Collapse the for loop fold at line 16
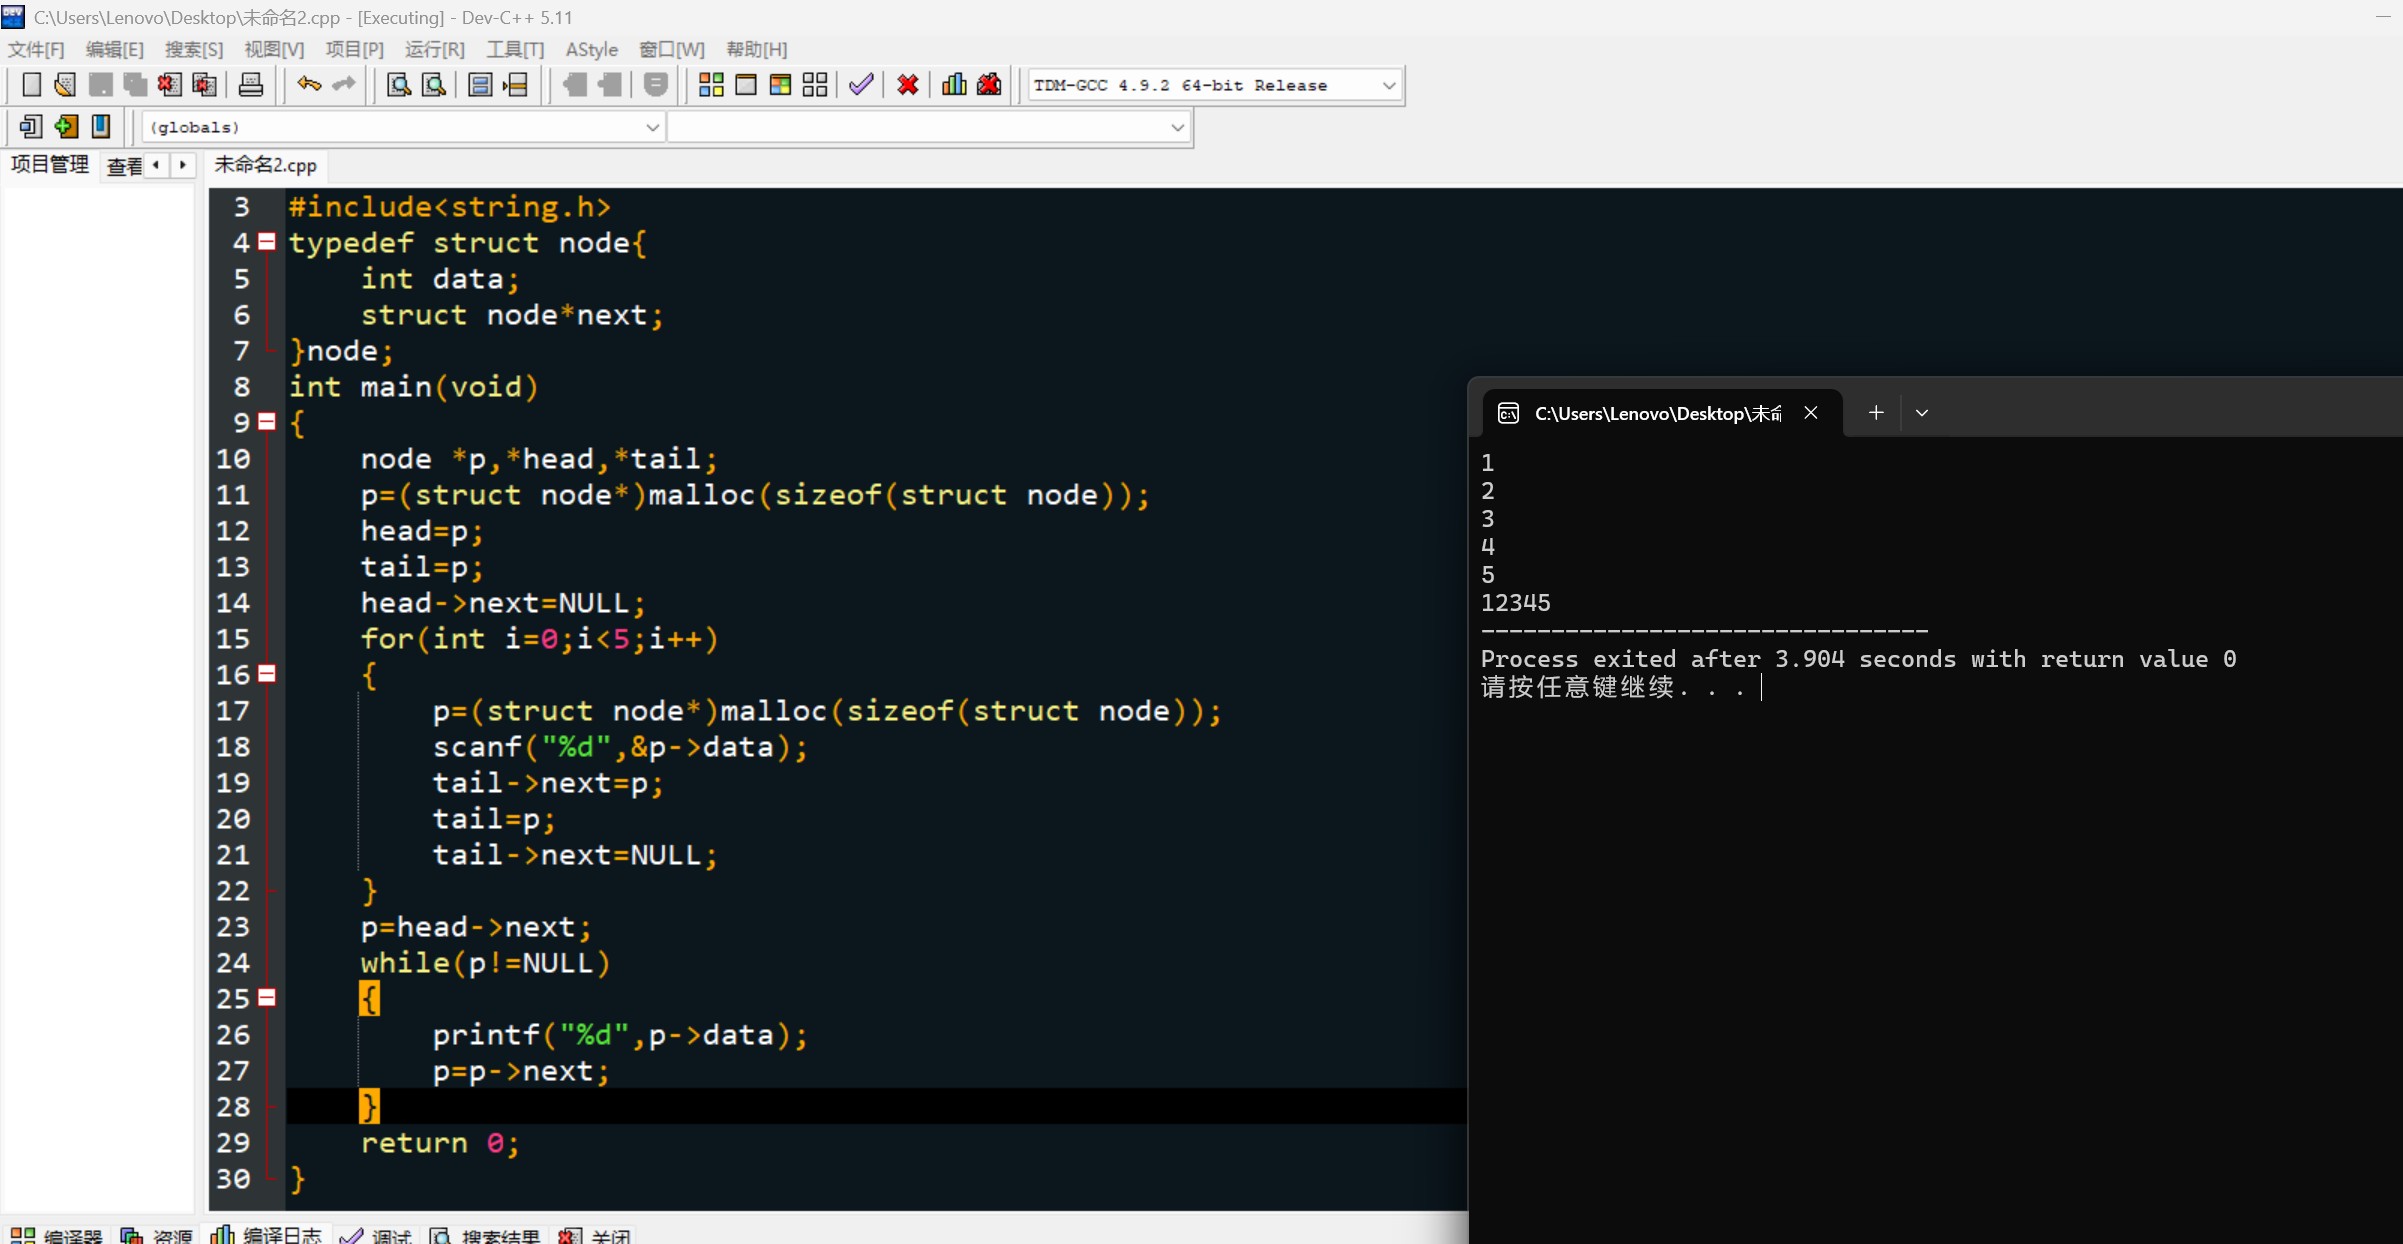The image size is (2403, 1244). [267, 674]
